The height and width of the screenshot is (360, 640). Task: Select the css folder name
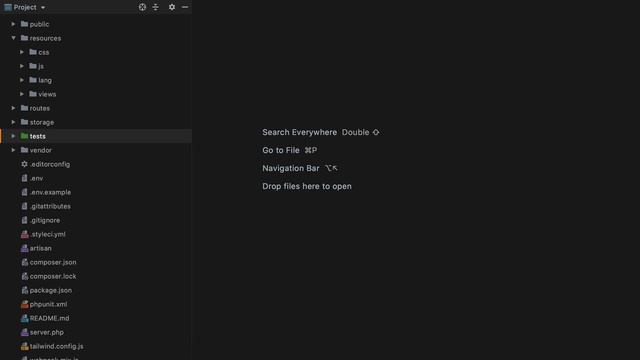point(44,52)
